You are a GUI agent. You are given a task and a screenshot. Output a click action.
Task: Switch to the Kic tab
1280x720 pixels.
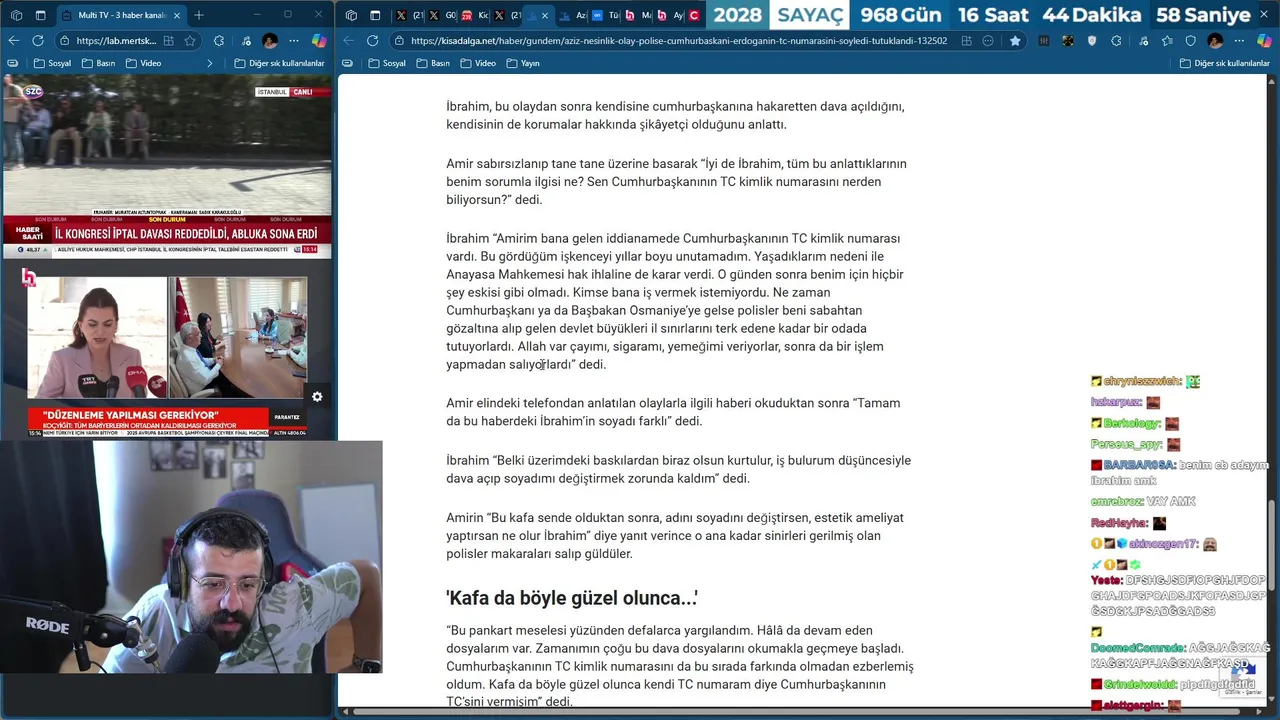(x=475, y=15)
